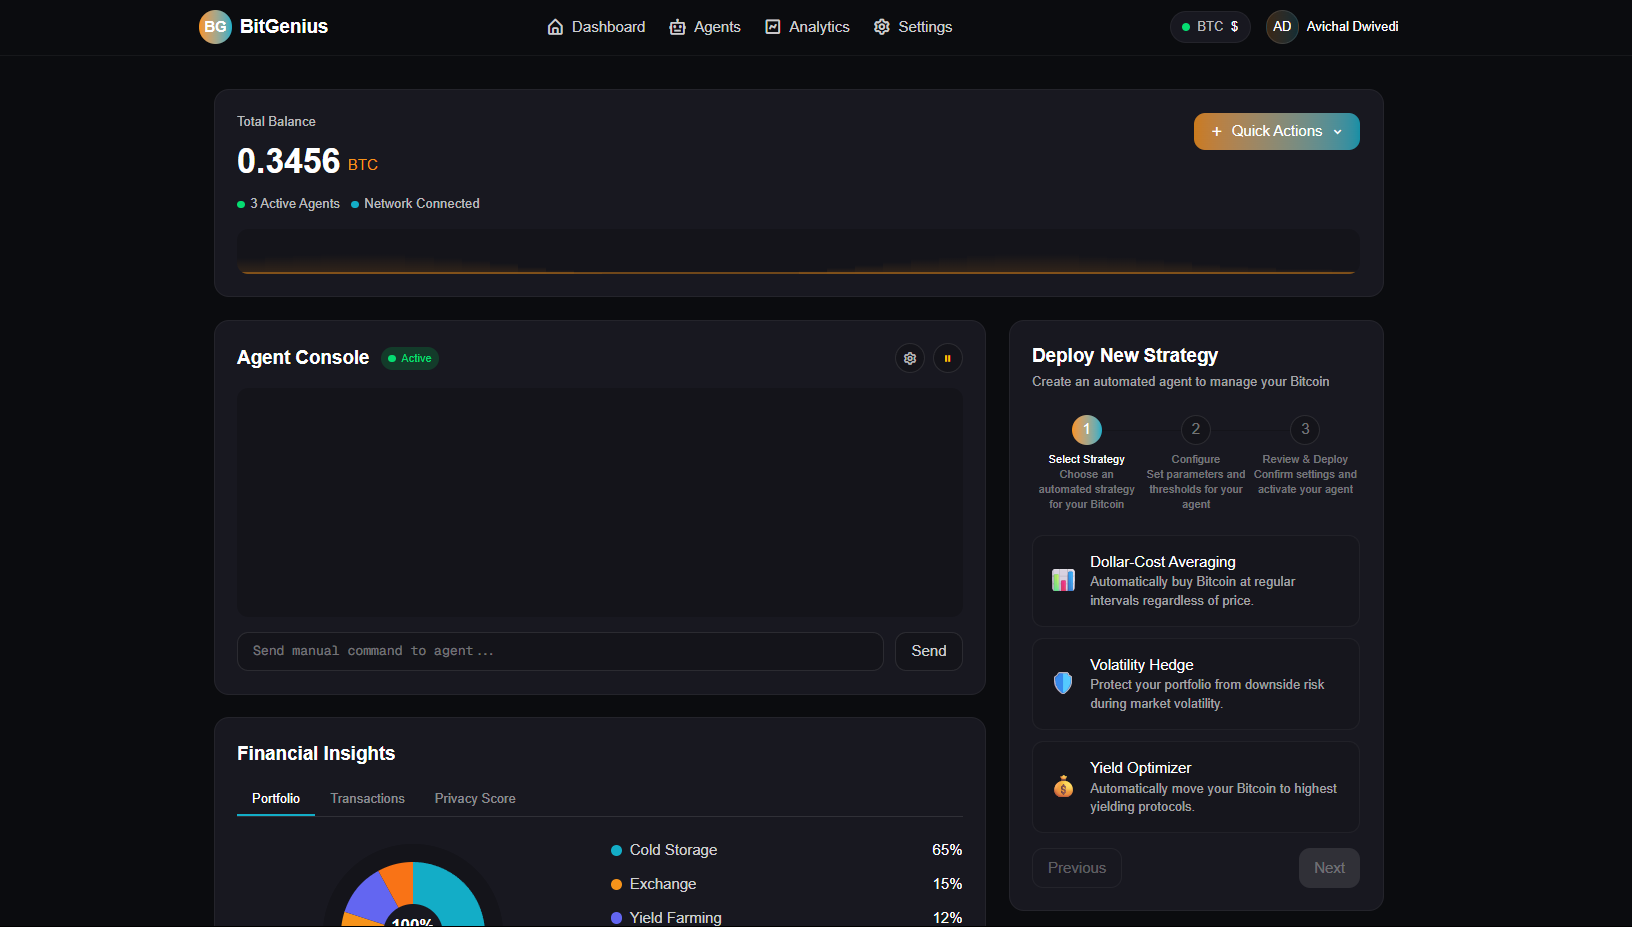
Task: Open the Agents nav item
Action: point(705,27)
